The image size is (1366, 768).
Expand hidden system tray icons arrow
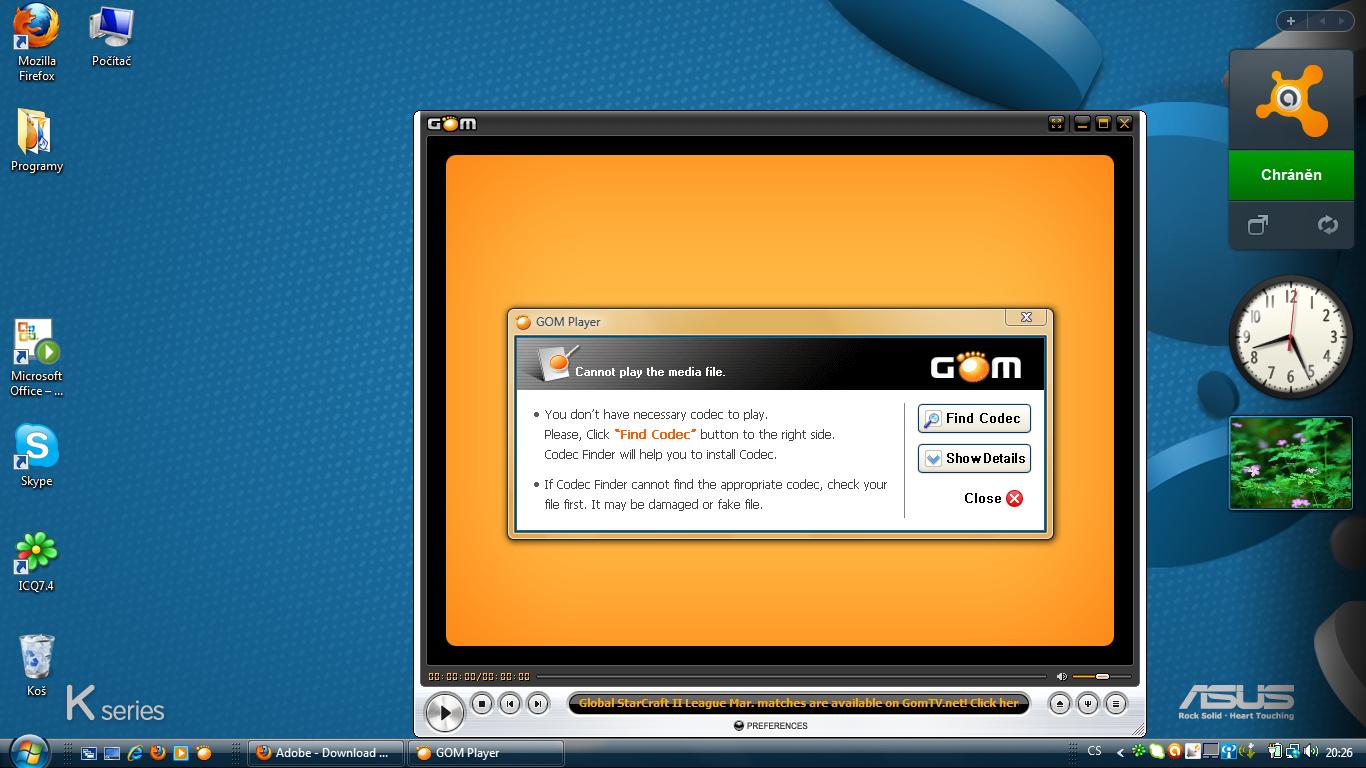1120,752
